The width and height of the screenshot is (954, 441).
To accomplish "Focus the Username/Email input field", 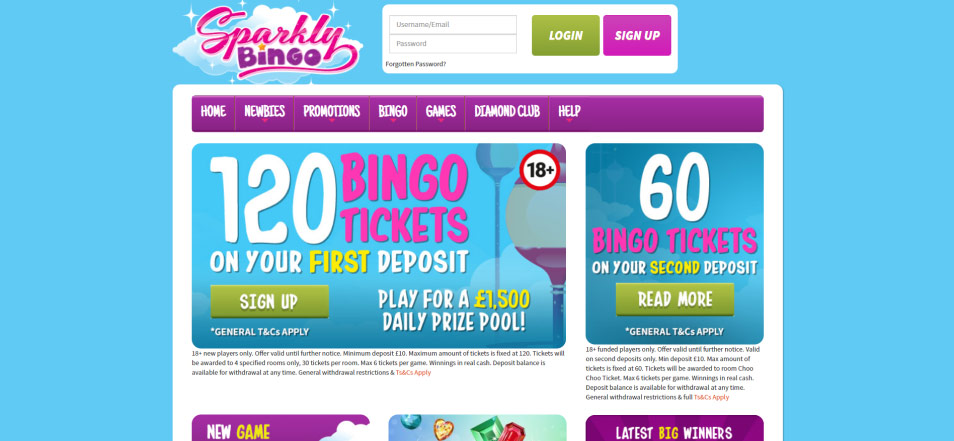I will click(x=453, y=25).
